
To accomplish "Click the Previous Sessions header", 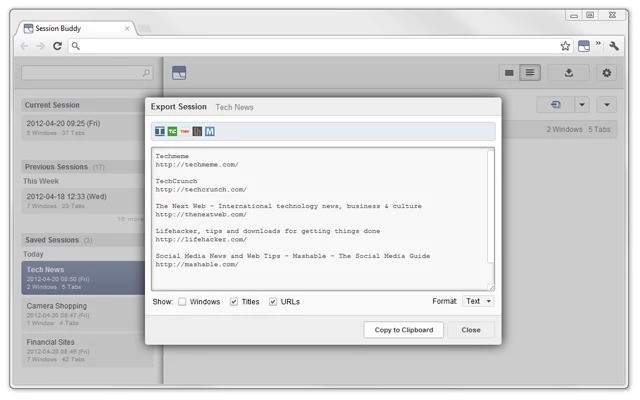I will (83, 167).
